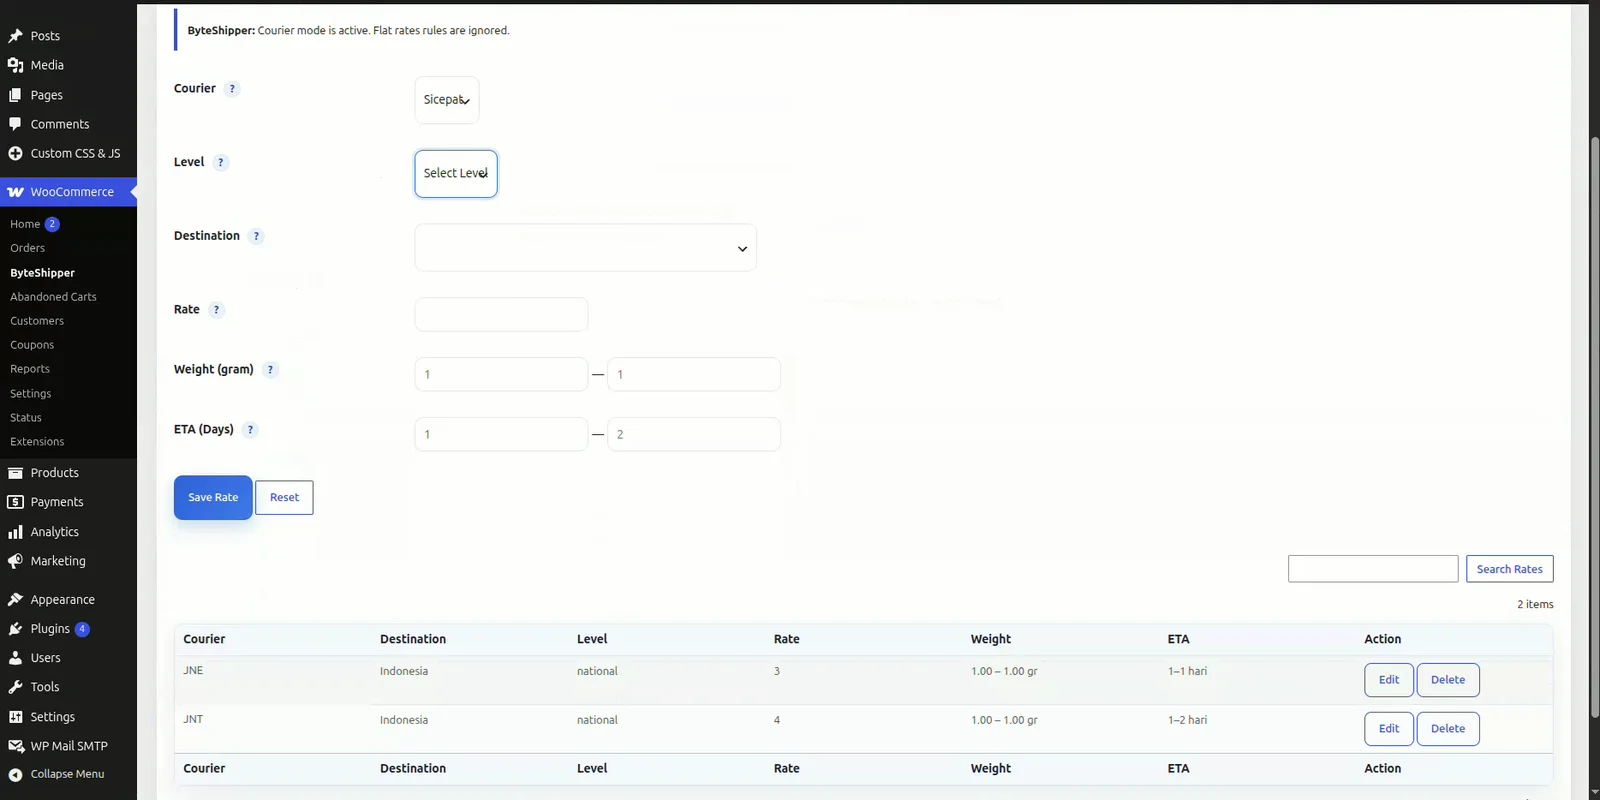Click the Settings sliders icon in main sidebar

click(x=15, y=717)
